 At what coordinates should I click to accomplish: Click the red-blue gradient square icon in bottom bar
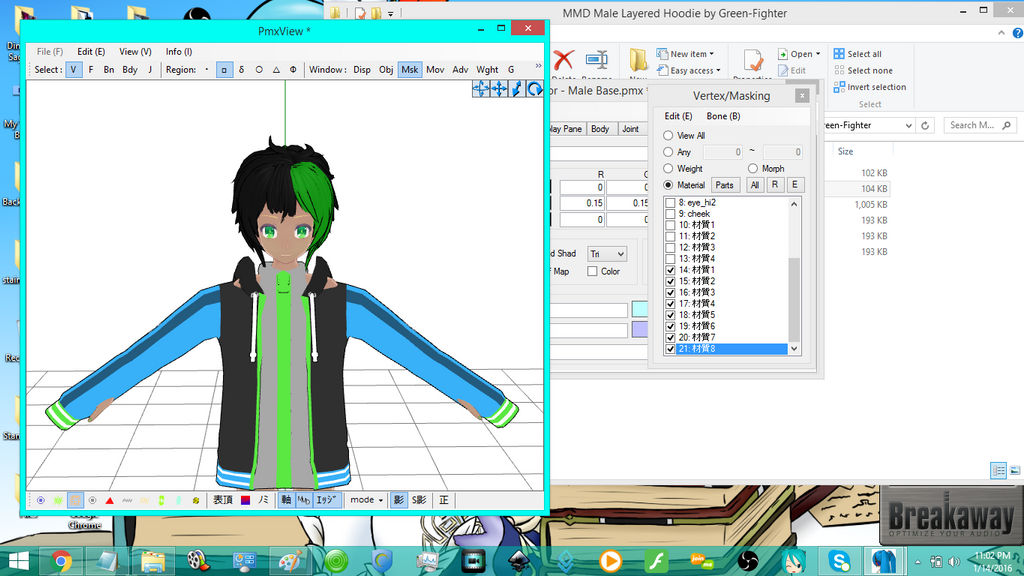[246, 500]
